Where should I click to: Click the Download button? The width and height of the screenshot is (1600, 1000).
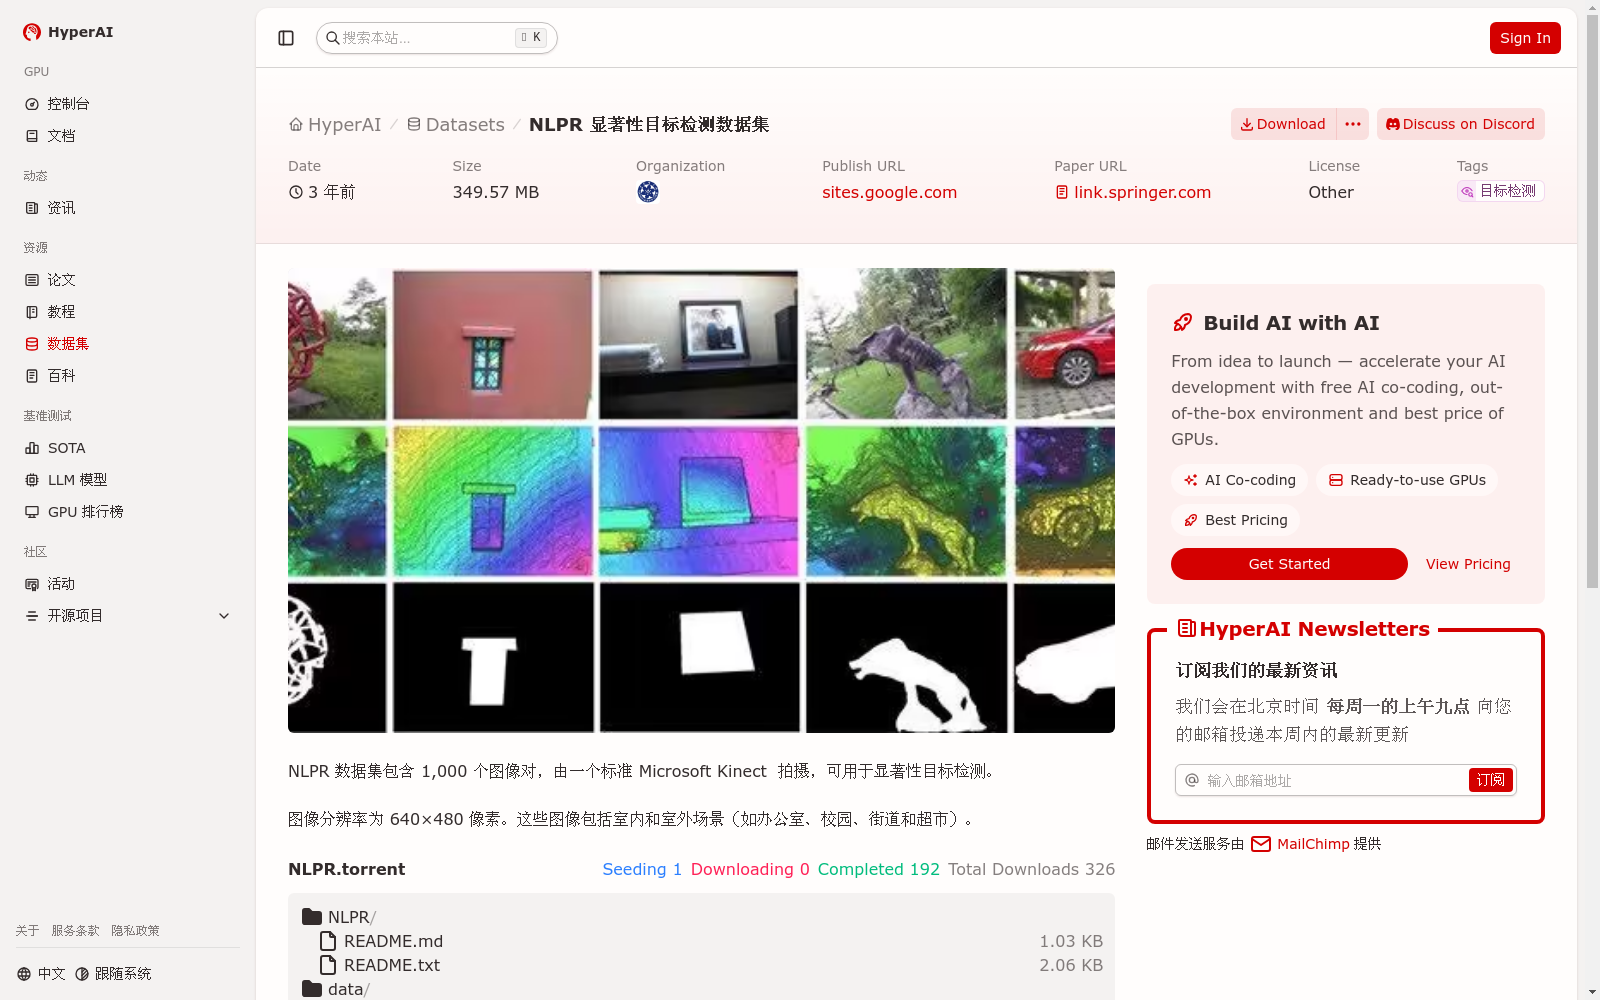pyautogui.click(x=1283, y=124)
